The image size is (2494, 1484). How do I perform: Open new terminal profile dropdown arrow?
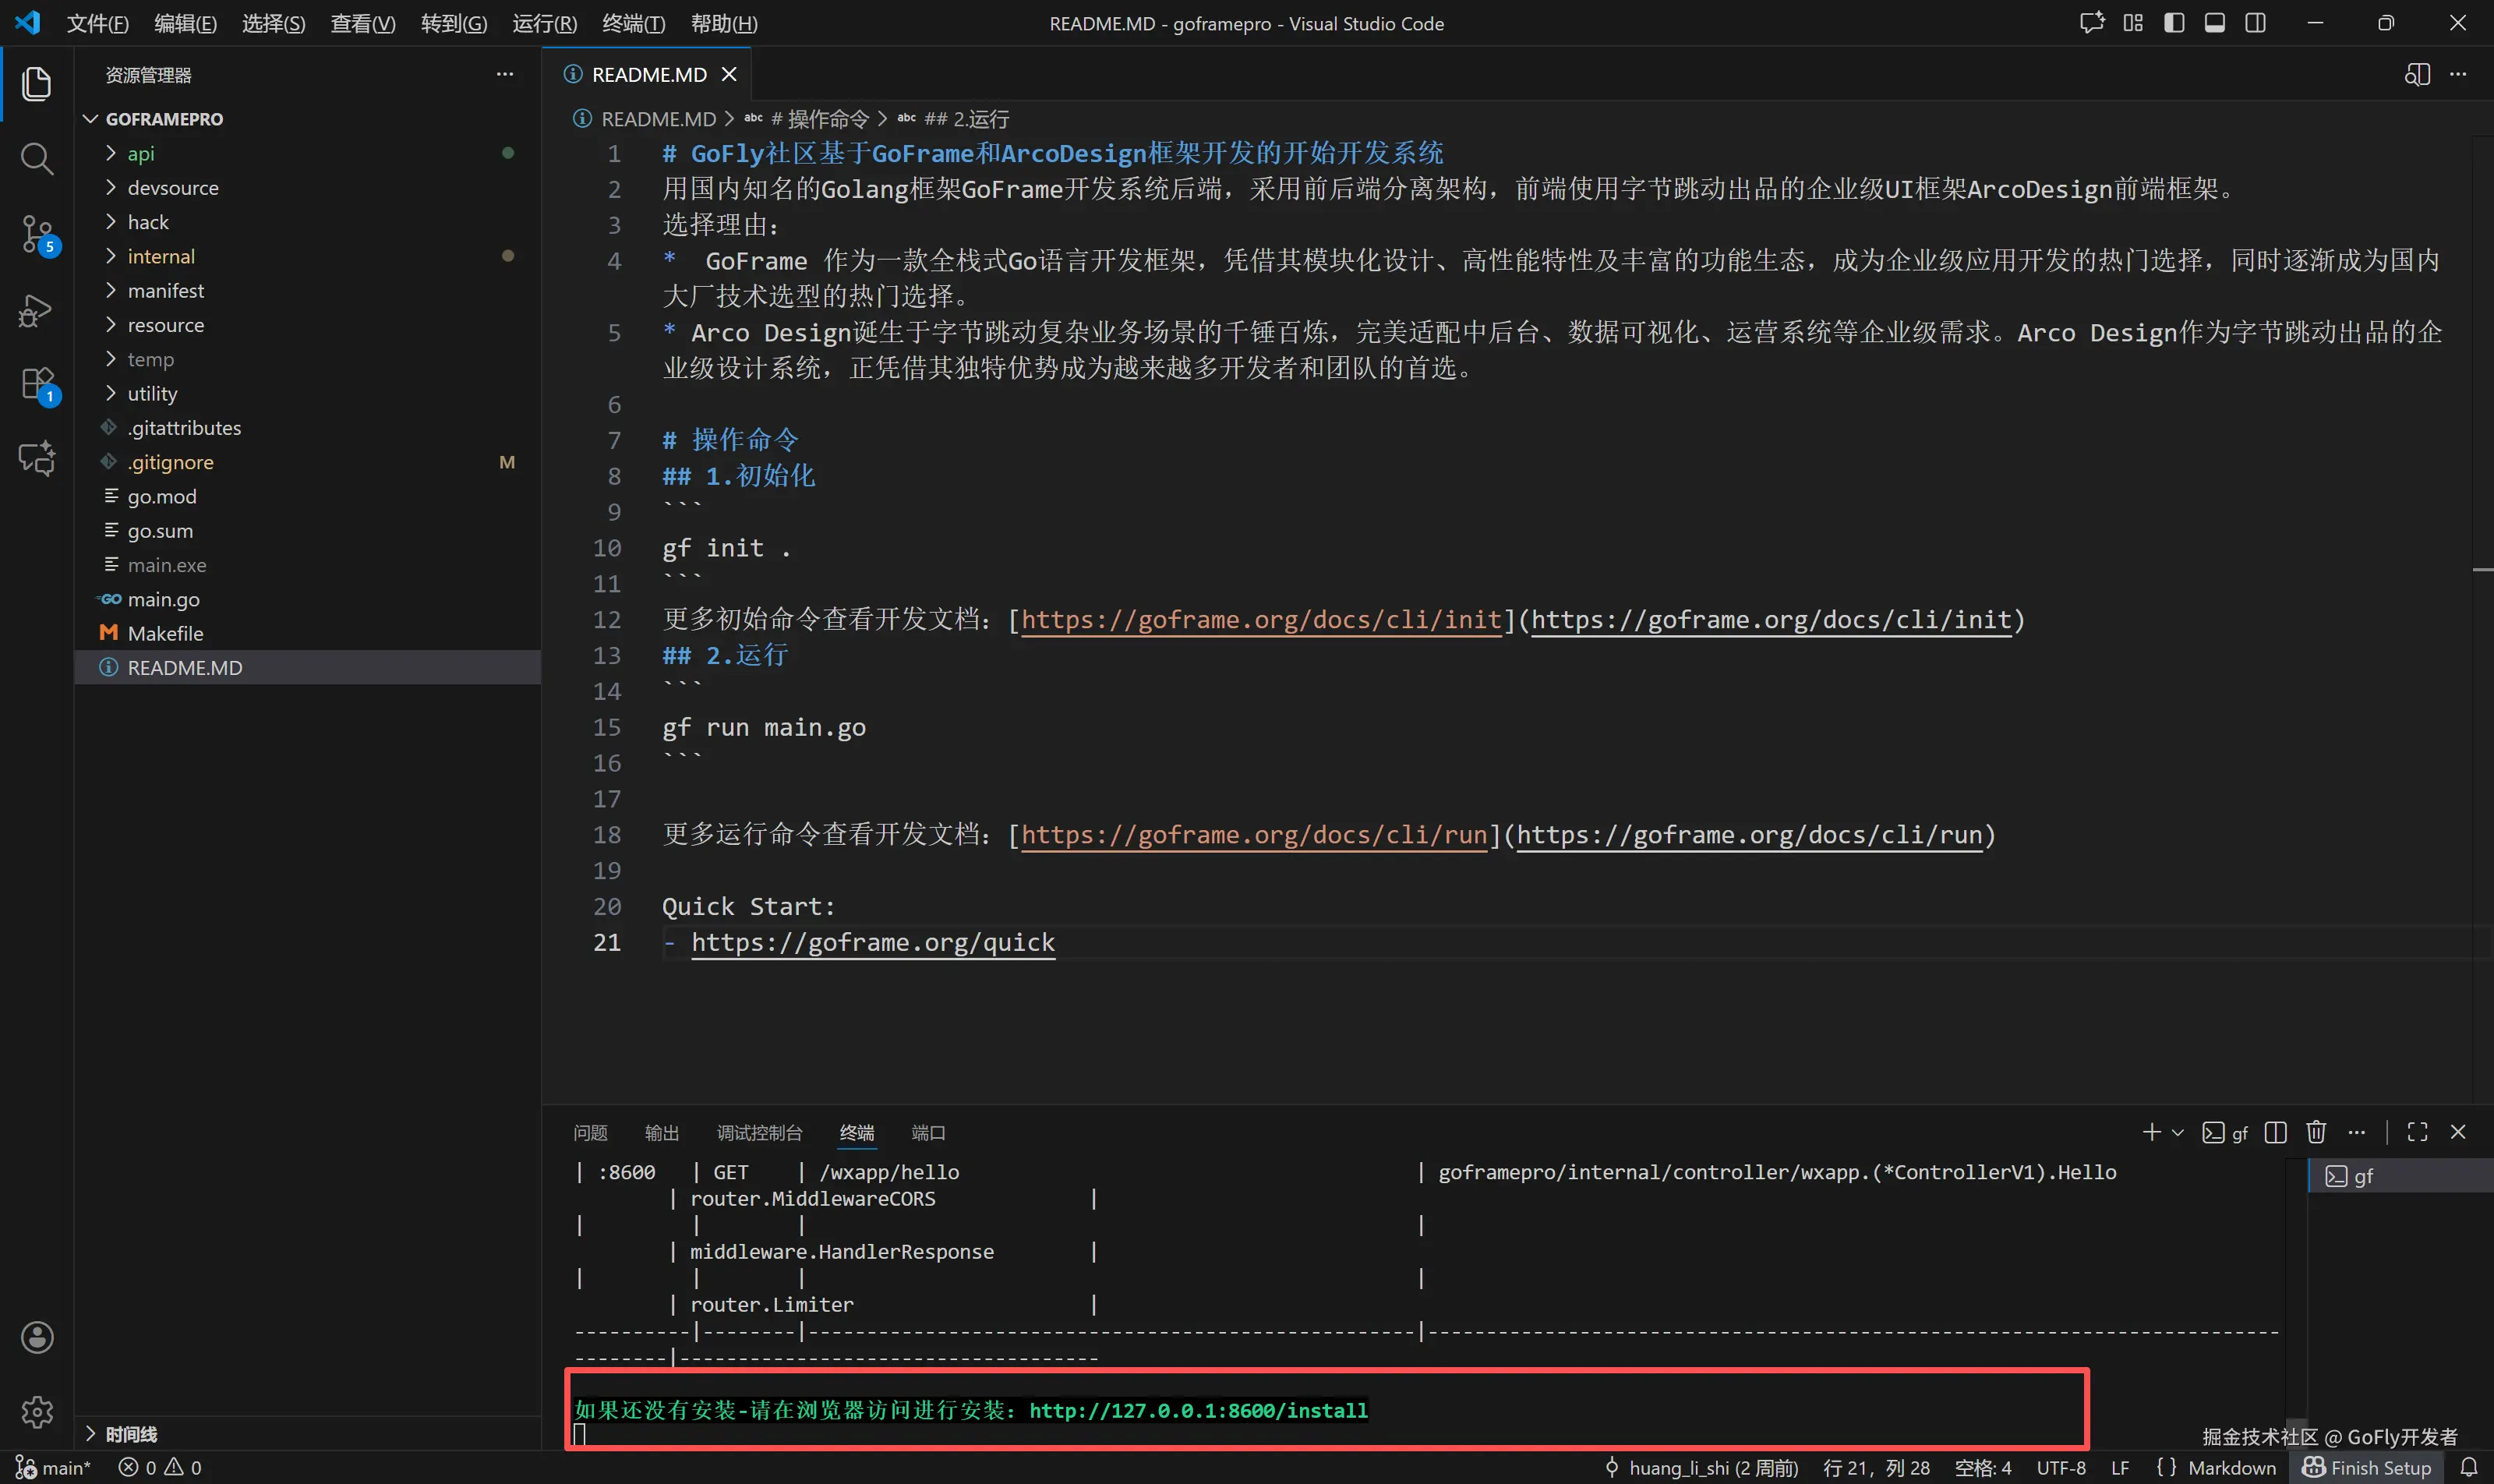2178,1132
